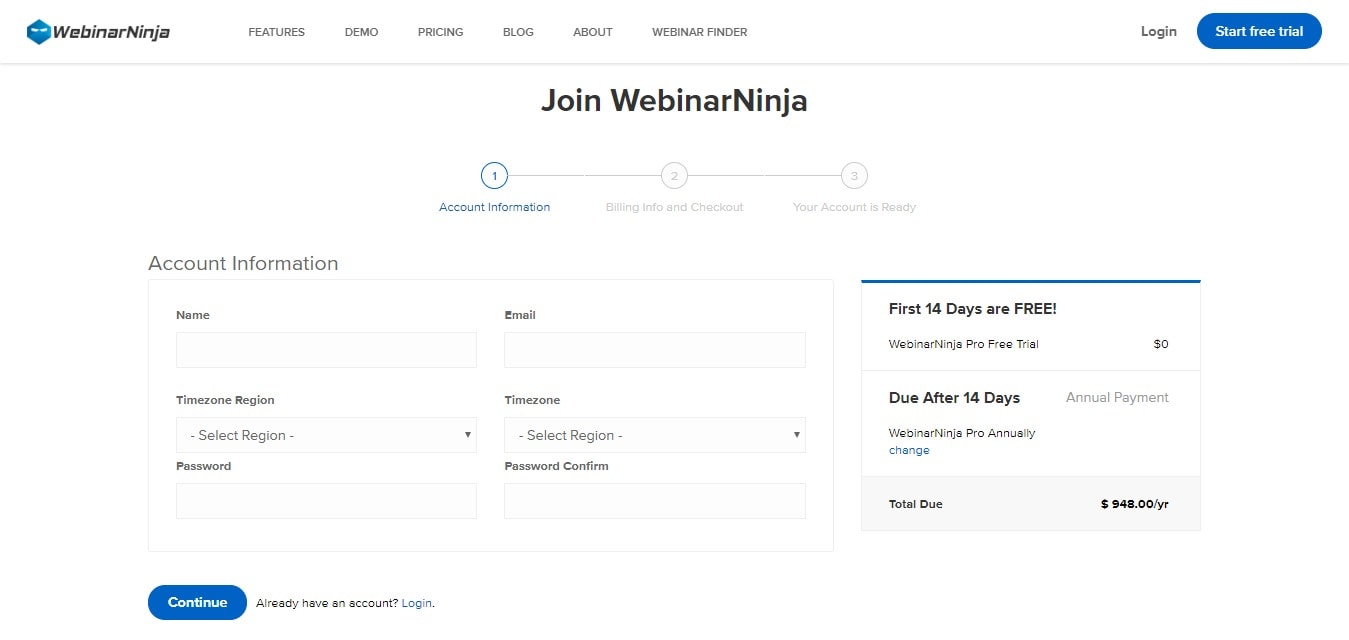Focus the Name input field
The width and height of the screenshot is (1349, 640).
coord(326,350)
